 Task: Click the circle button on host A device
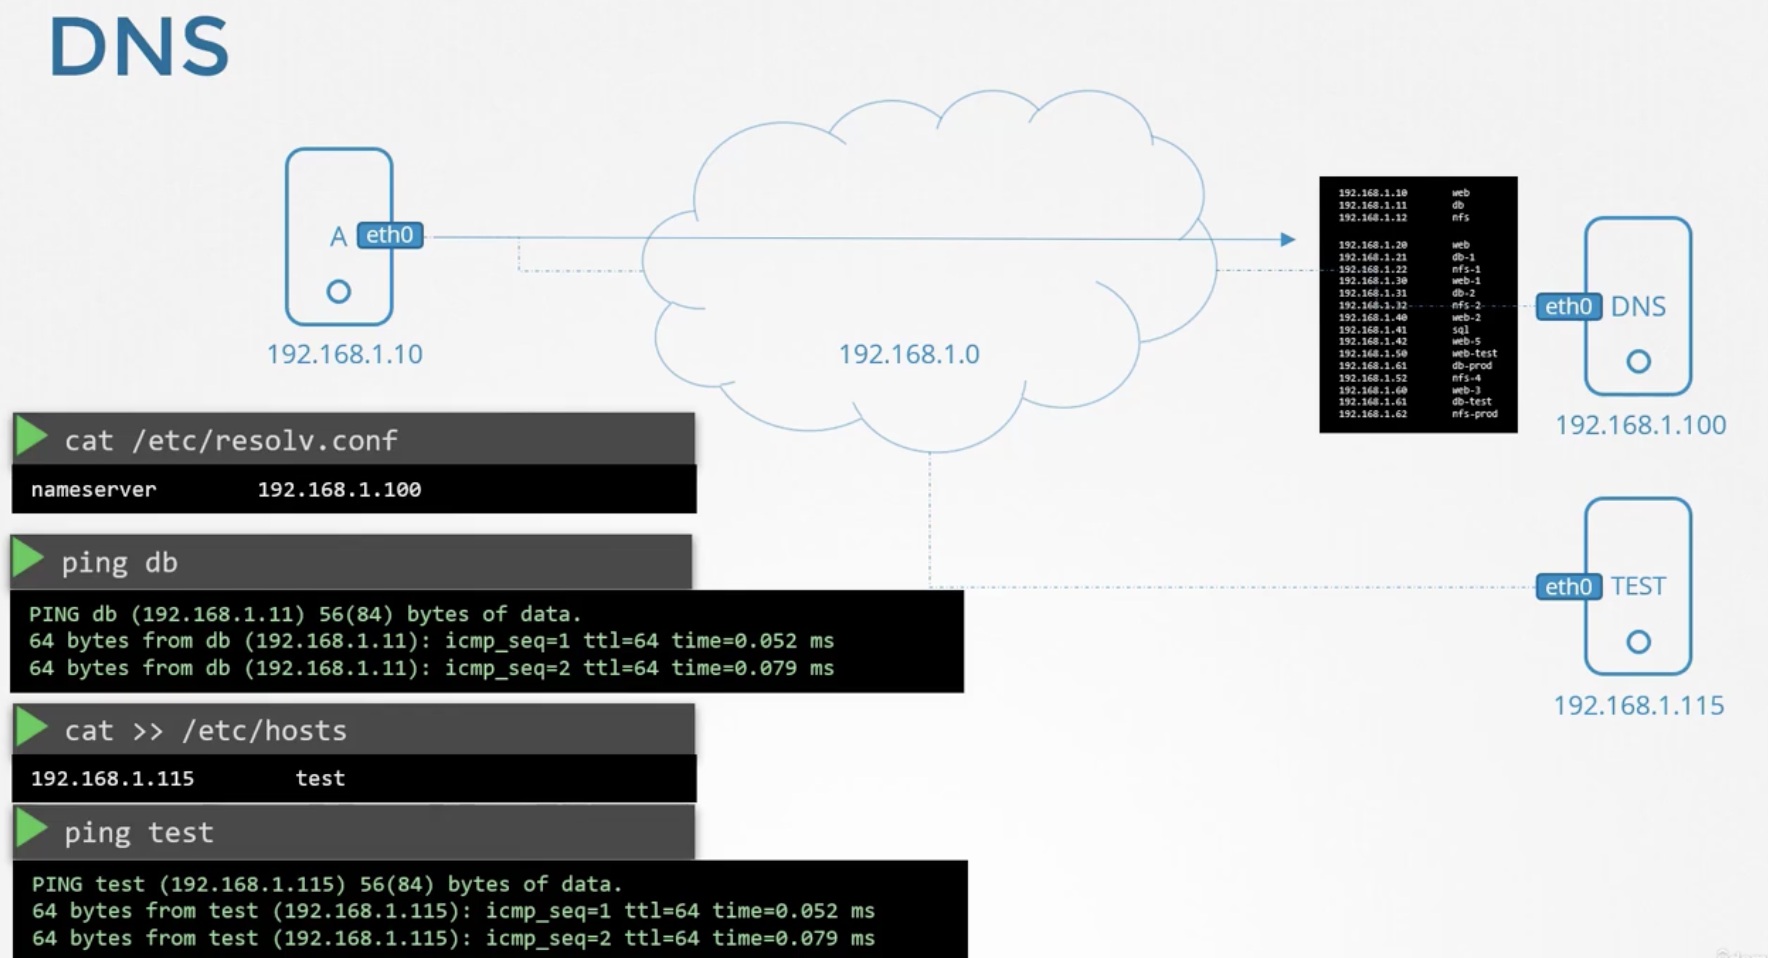pos(339,292)
